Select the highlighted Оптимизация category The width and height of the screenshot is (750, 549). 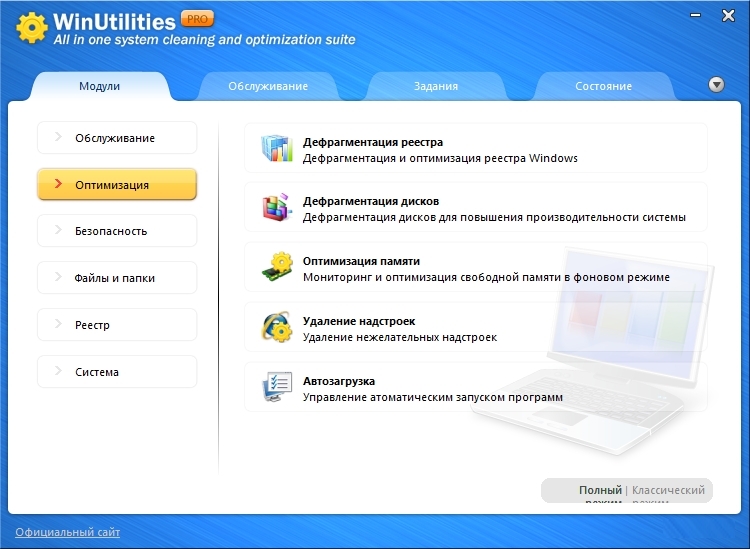(116, 184)
